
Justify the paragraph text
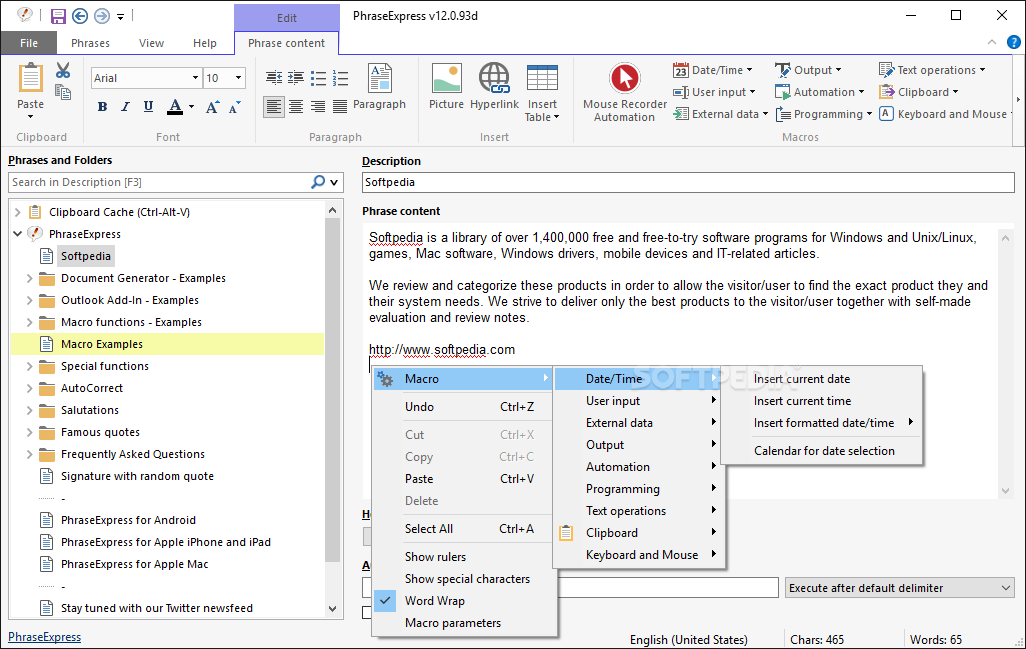[x=340, y=107]
